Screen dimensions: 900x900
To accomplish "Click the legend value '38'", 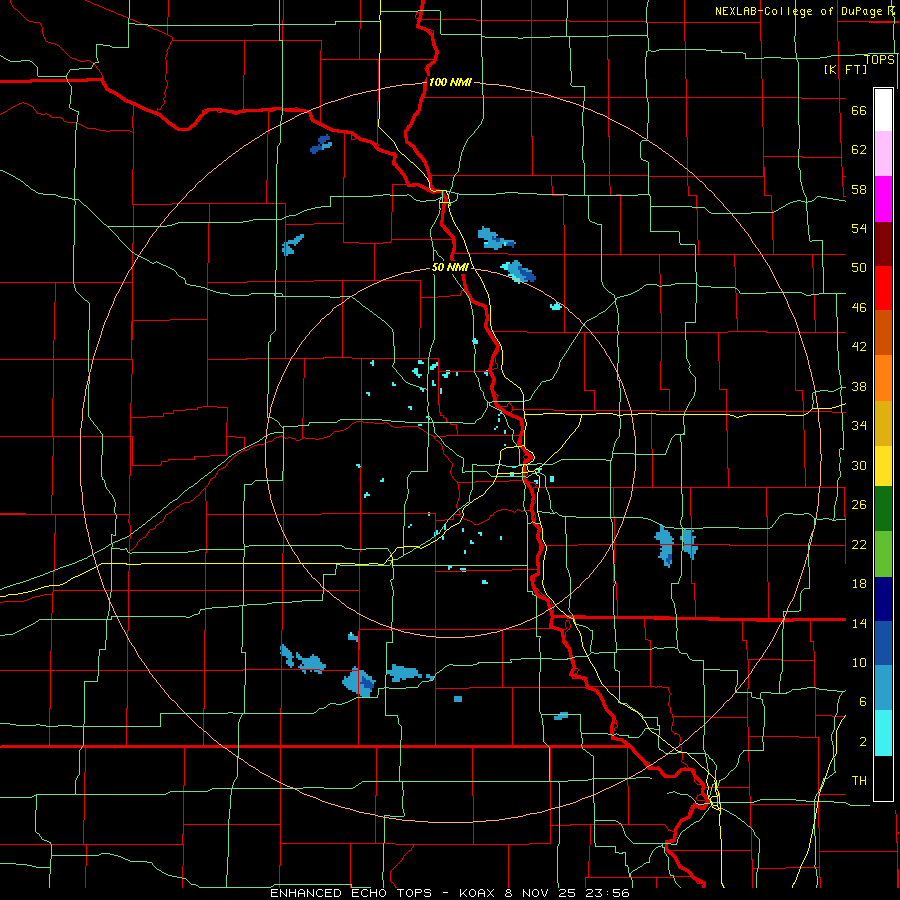I will click(x=859, y=386).
